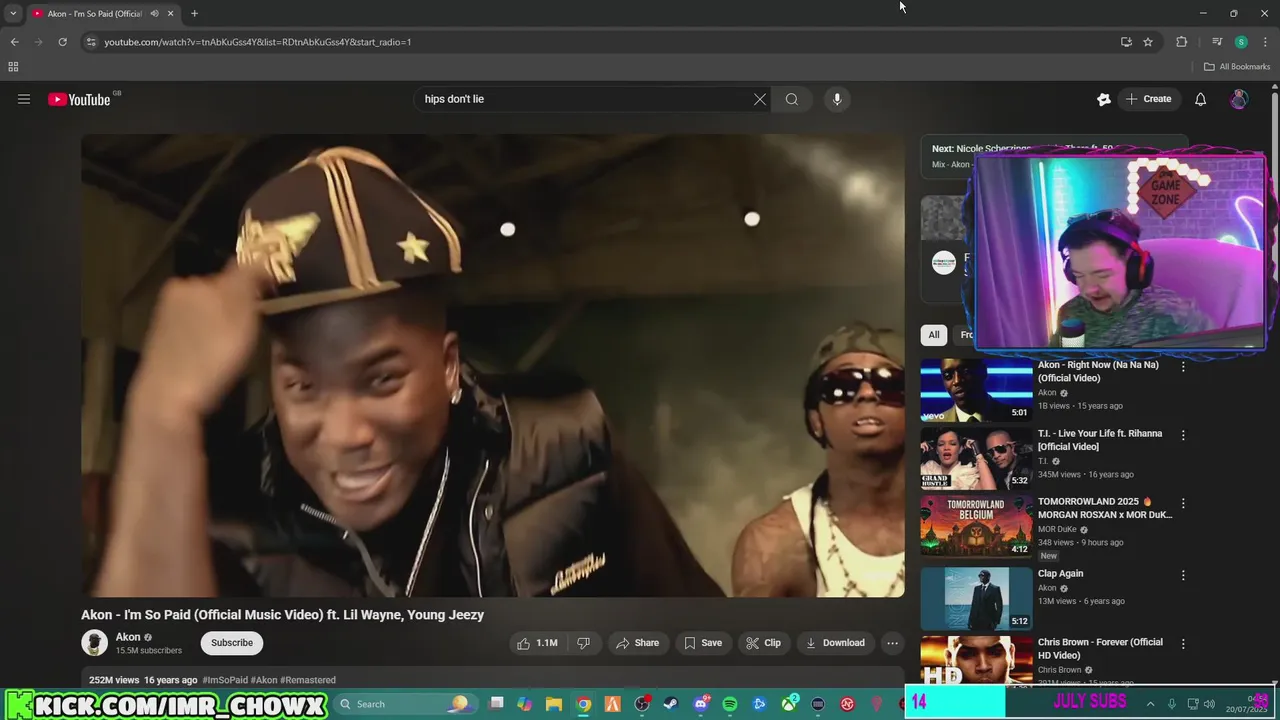Open Akon channel name link
The image size is (1280, 720).
point(128,637)
